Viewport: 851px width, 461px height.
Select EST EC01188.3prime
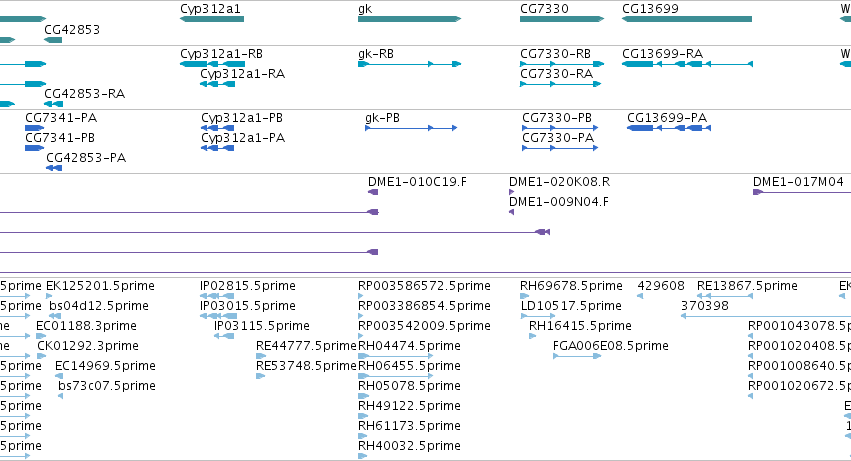pyautogui.click(x=86, y=326)
